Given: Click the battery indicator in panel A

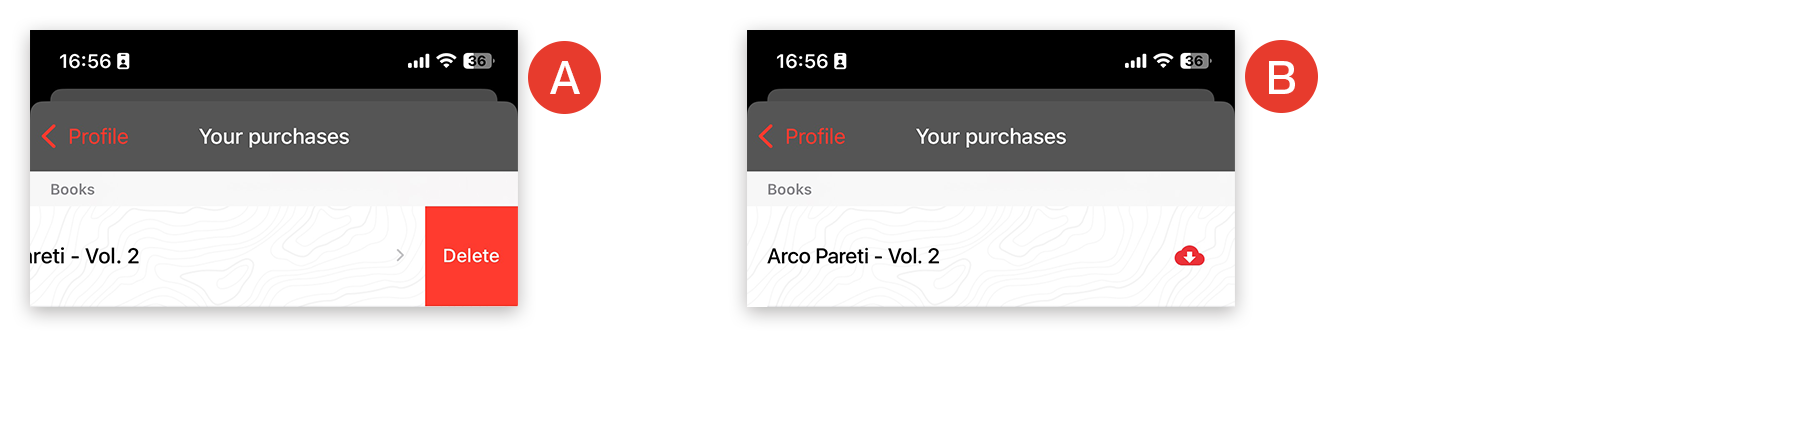Looking at the screenshot, I should point(478,61).
